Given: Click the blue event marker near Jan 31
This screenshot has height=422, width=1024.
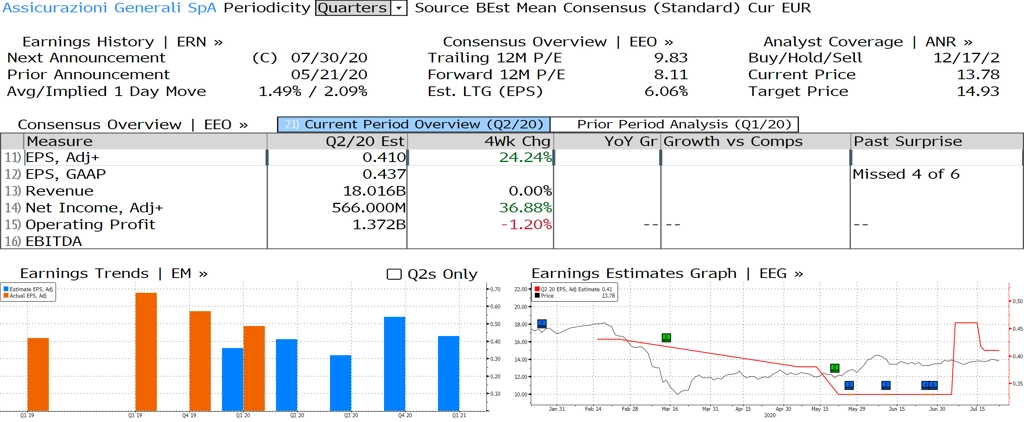Looking at the screenshot, I should [541, 324].
